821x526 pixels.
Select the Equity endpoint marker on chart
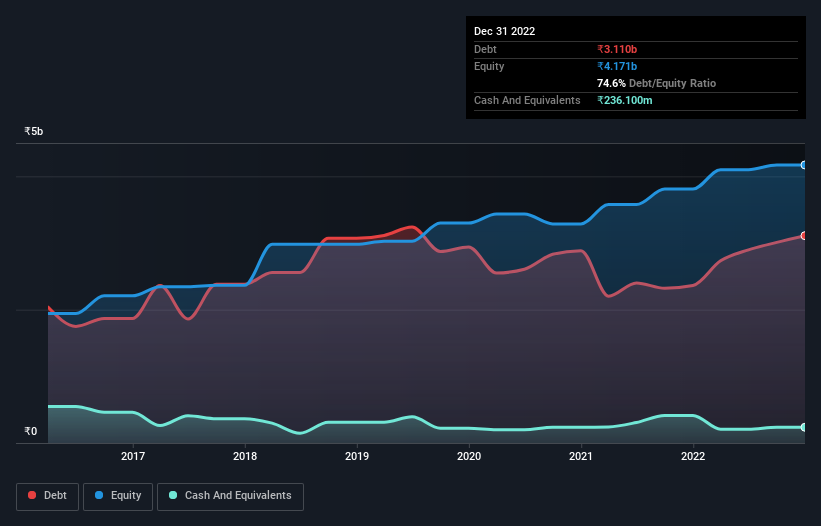coord(804,165)
